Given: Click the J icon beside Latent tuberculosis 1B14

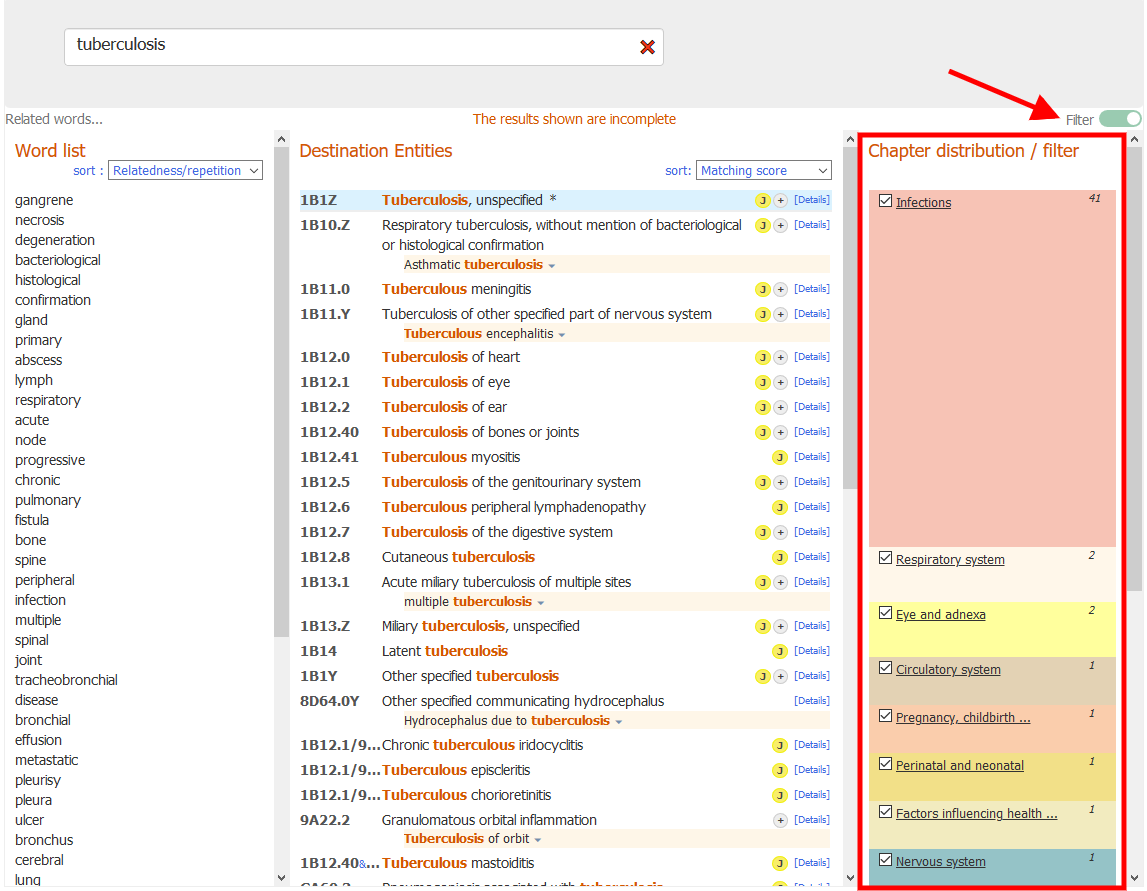Looking at the screenshot, I should pos(779,650).
